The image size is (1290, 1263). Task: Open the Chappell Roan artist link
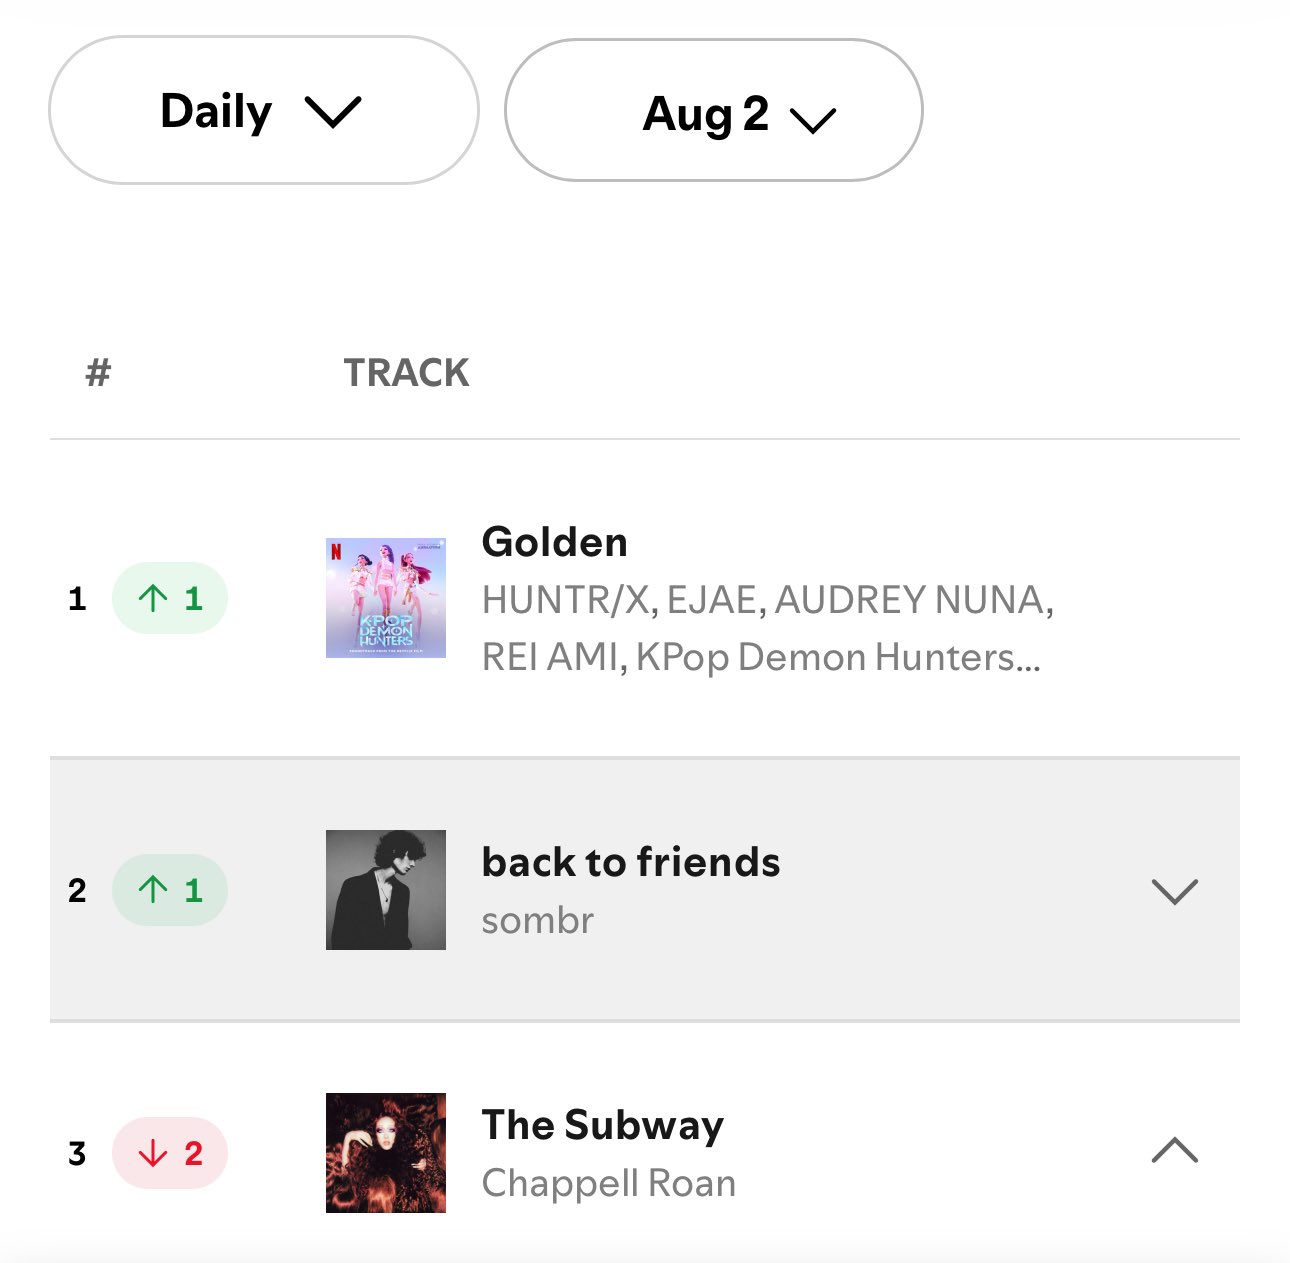click(609, 1183)
